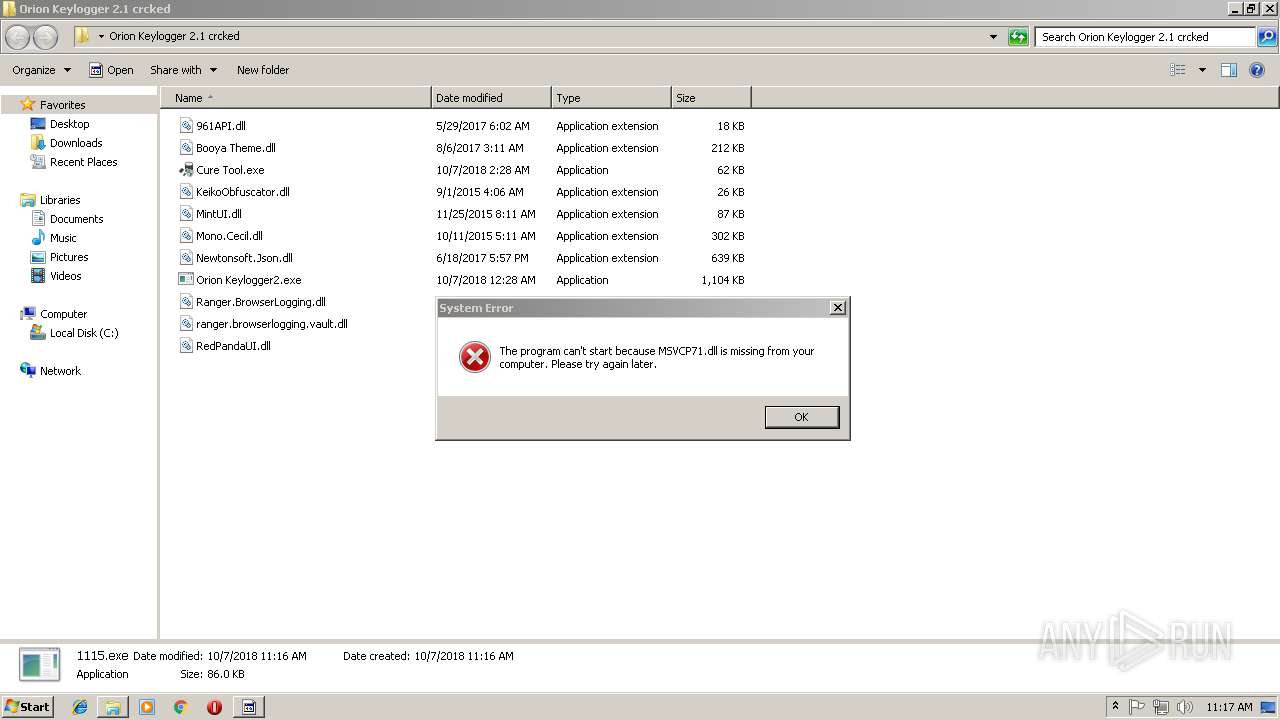Click the Cure Tool.exe application icon
This screenshot has height=720, width=1280.
coord(186,170)
